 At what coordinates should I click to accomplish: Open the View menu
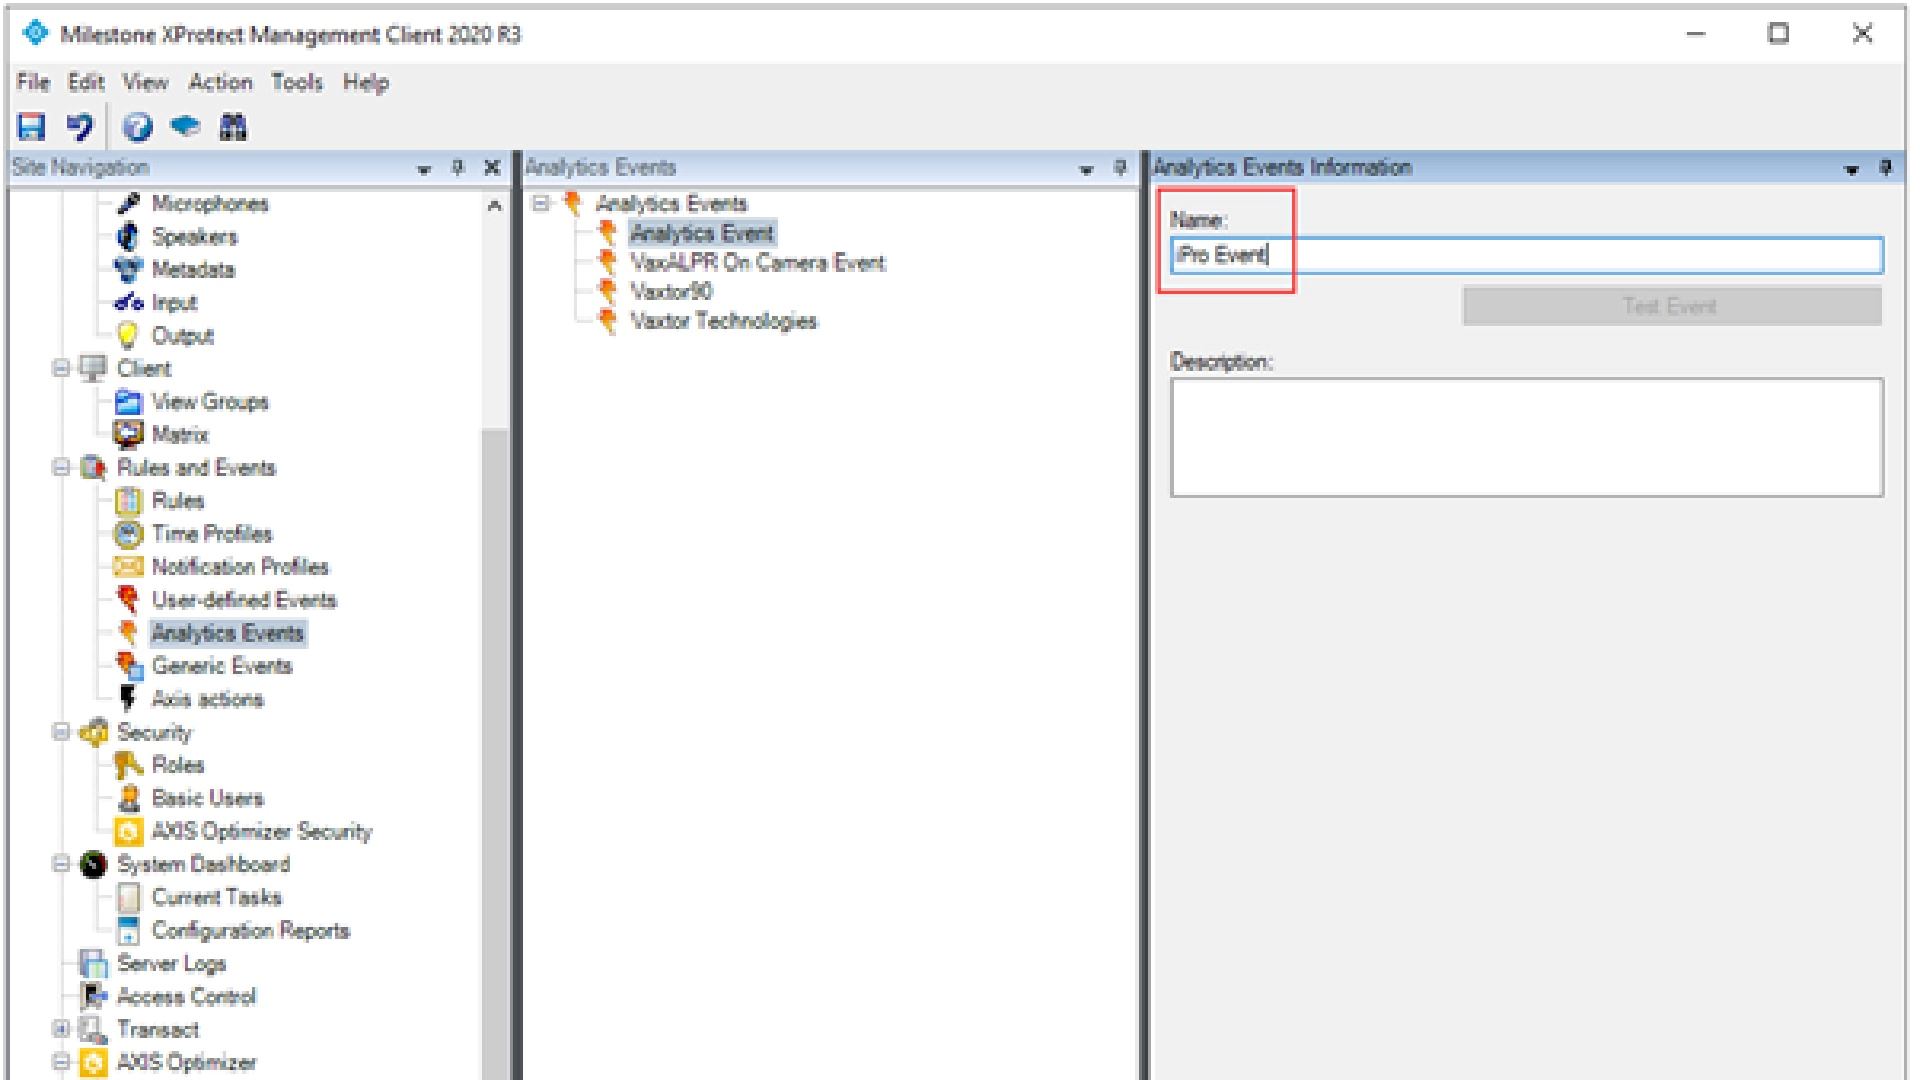tap(145, 82)
